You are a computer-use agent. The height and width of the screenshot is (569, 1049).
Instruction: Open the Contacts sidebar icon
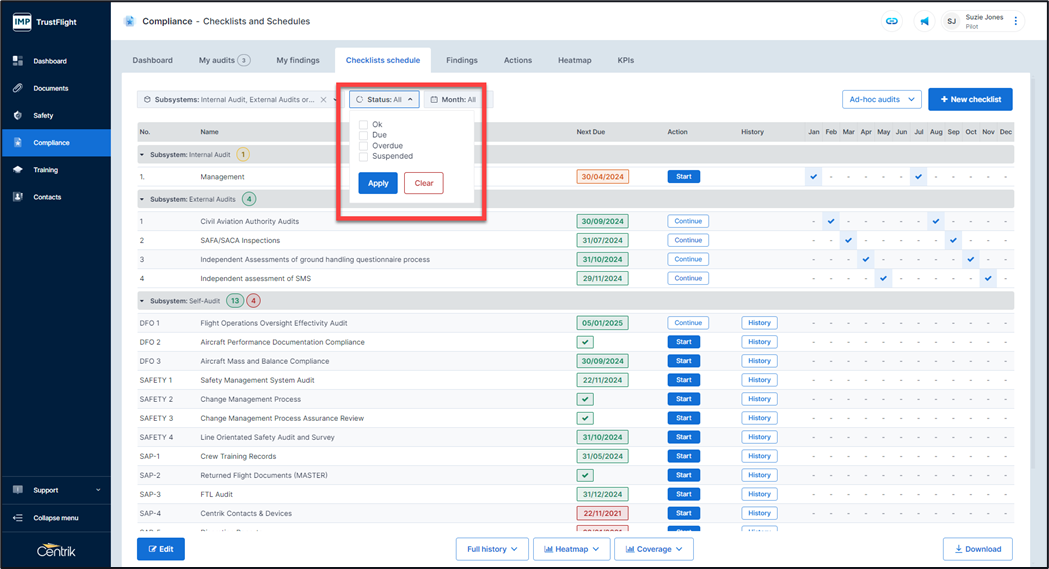click(x=18, y=197)
